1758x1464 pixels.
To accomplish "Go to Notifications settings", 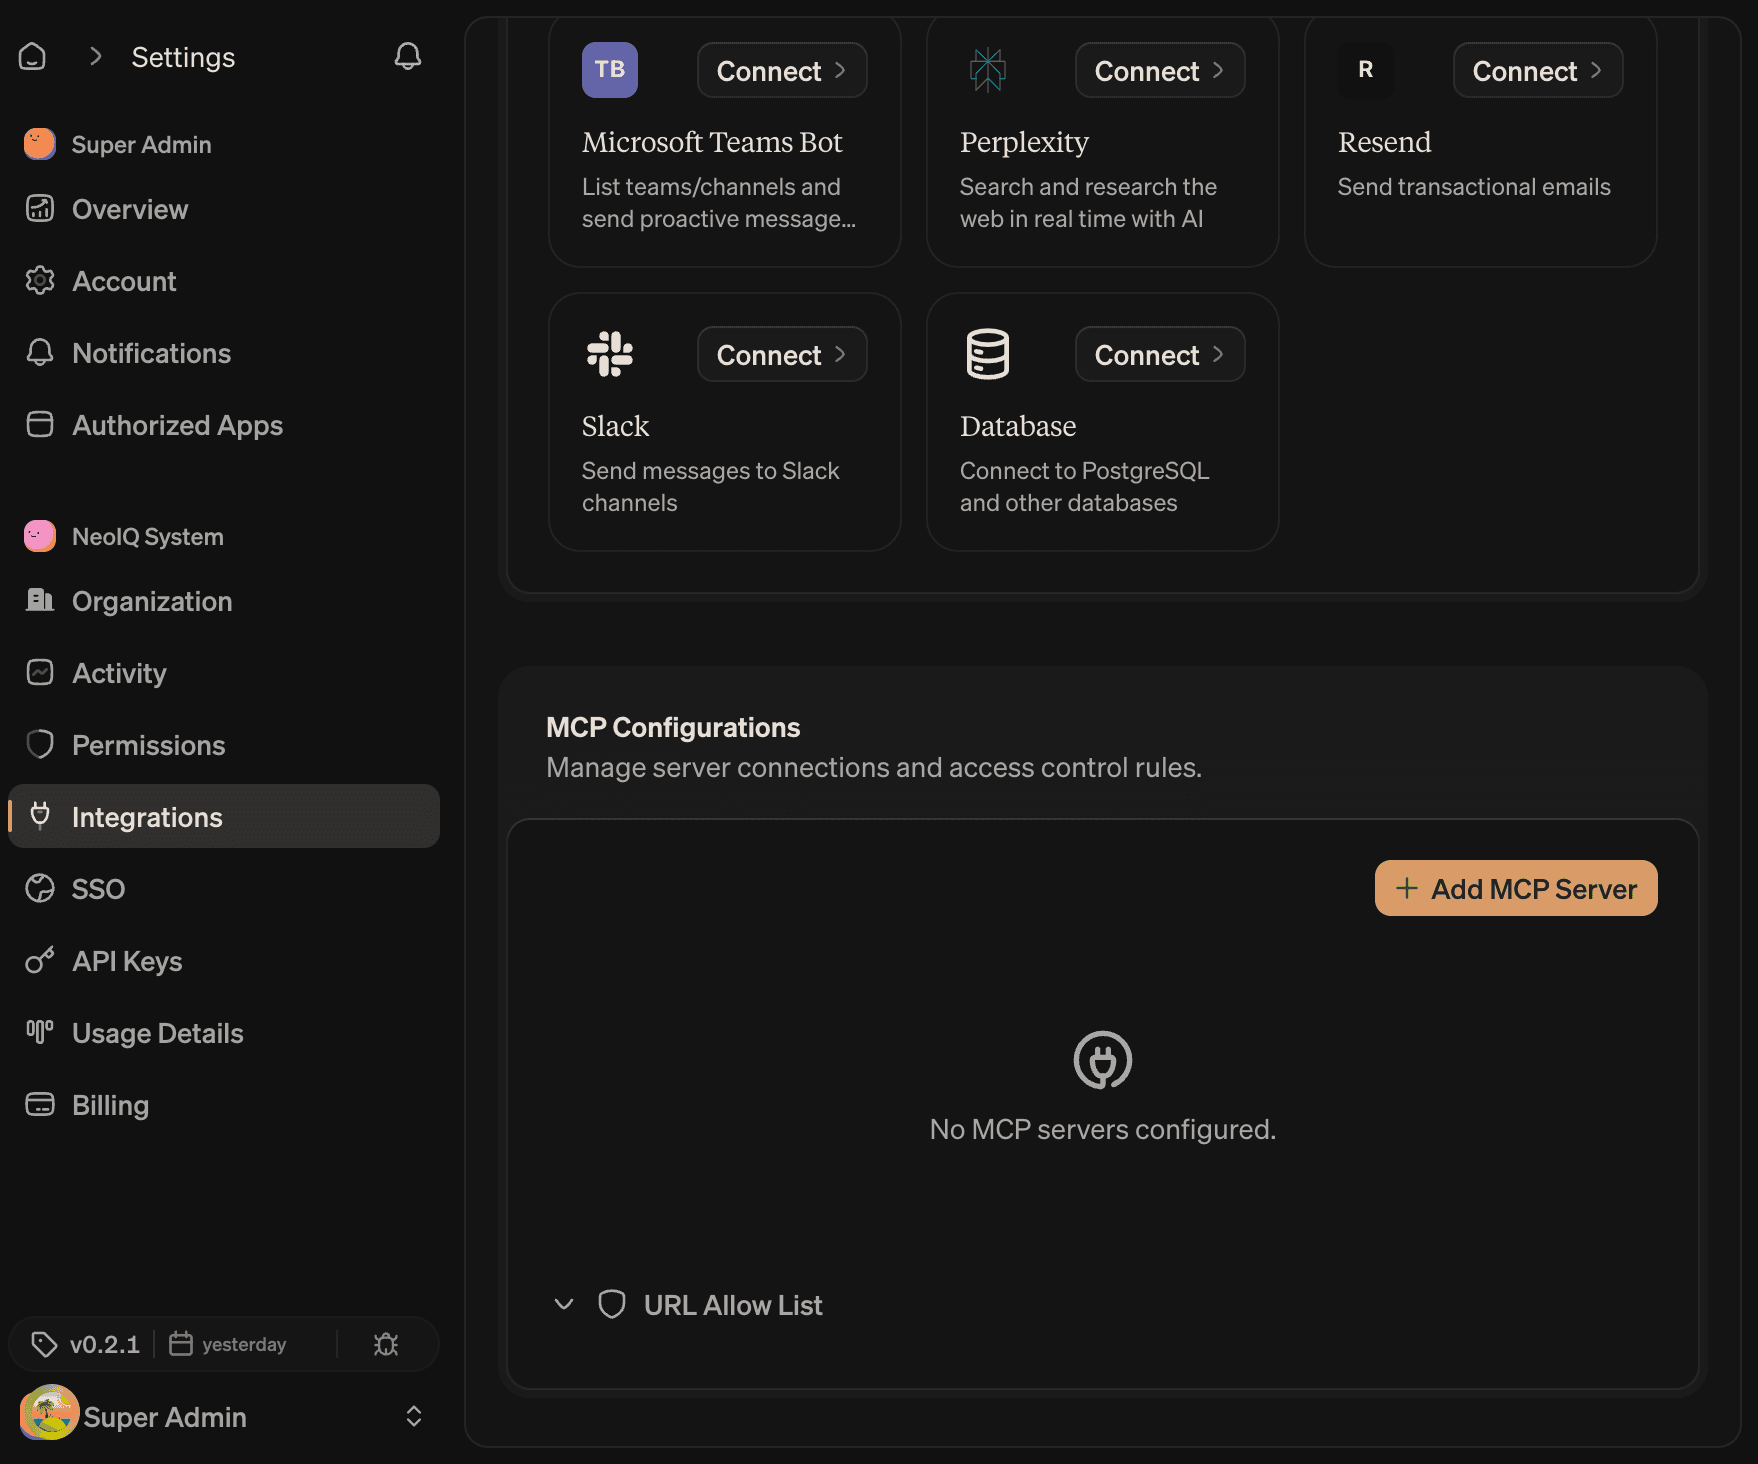I will (x=224, y=353).
